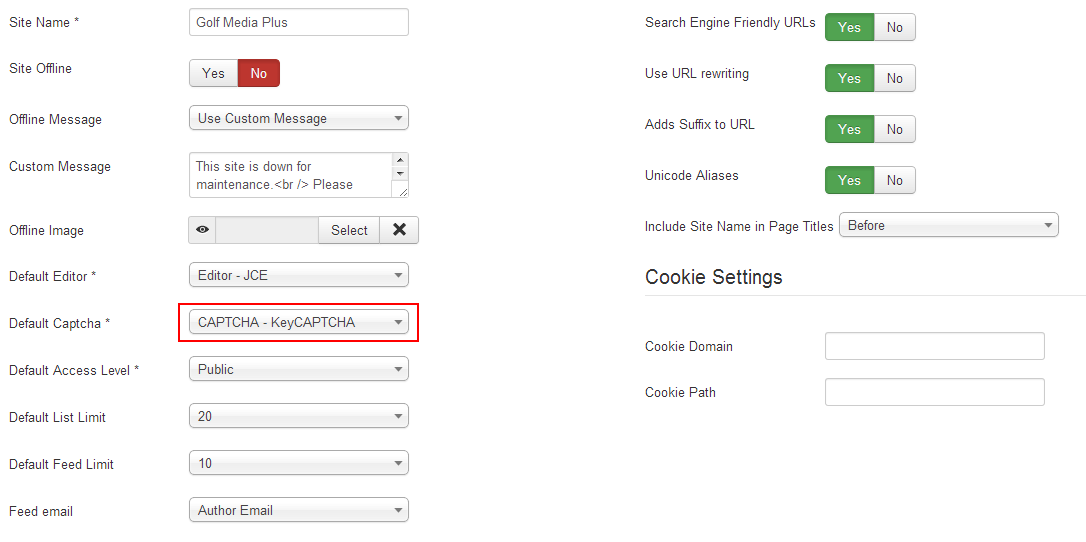Turn off Use URL rewriting
Viewport: 1086px width, 542px height.
click(x=895, y=78)
